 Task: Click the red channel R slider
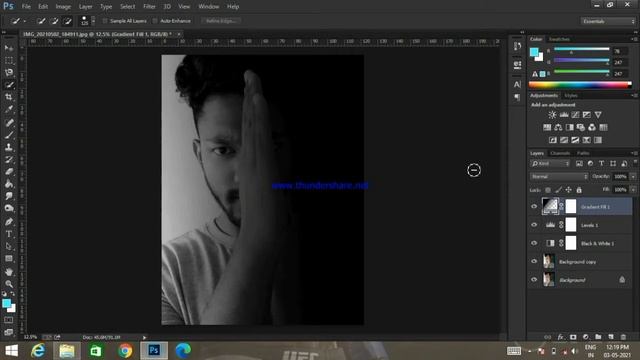[582, 50]
